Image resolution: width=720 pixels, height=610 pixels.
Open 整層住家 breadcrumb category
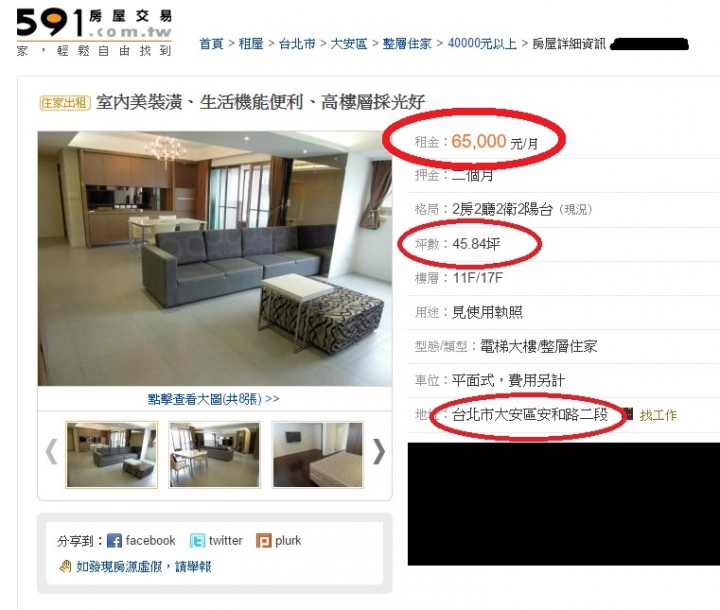[407, 44]
